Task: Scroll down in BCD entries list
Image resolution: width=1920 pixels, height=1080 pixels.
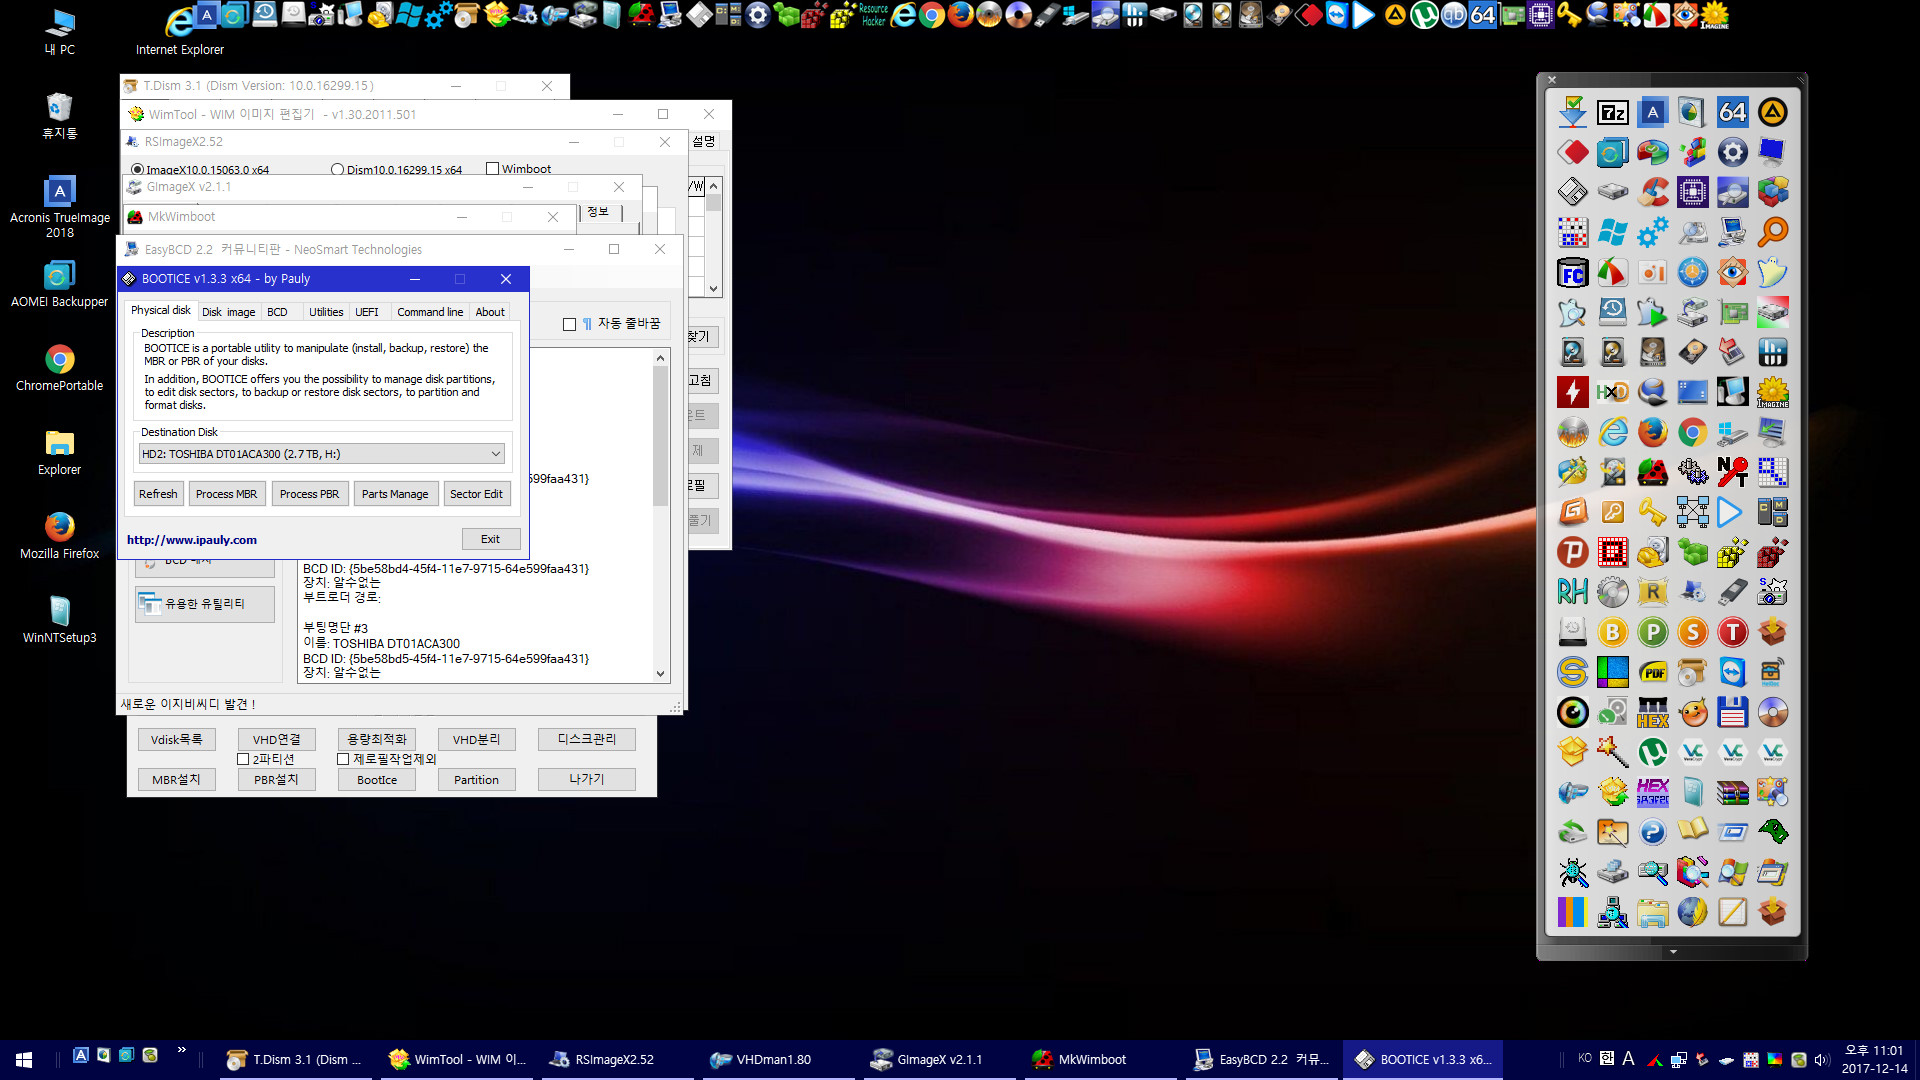Action: click(661, 675)
